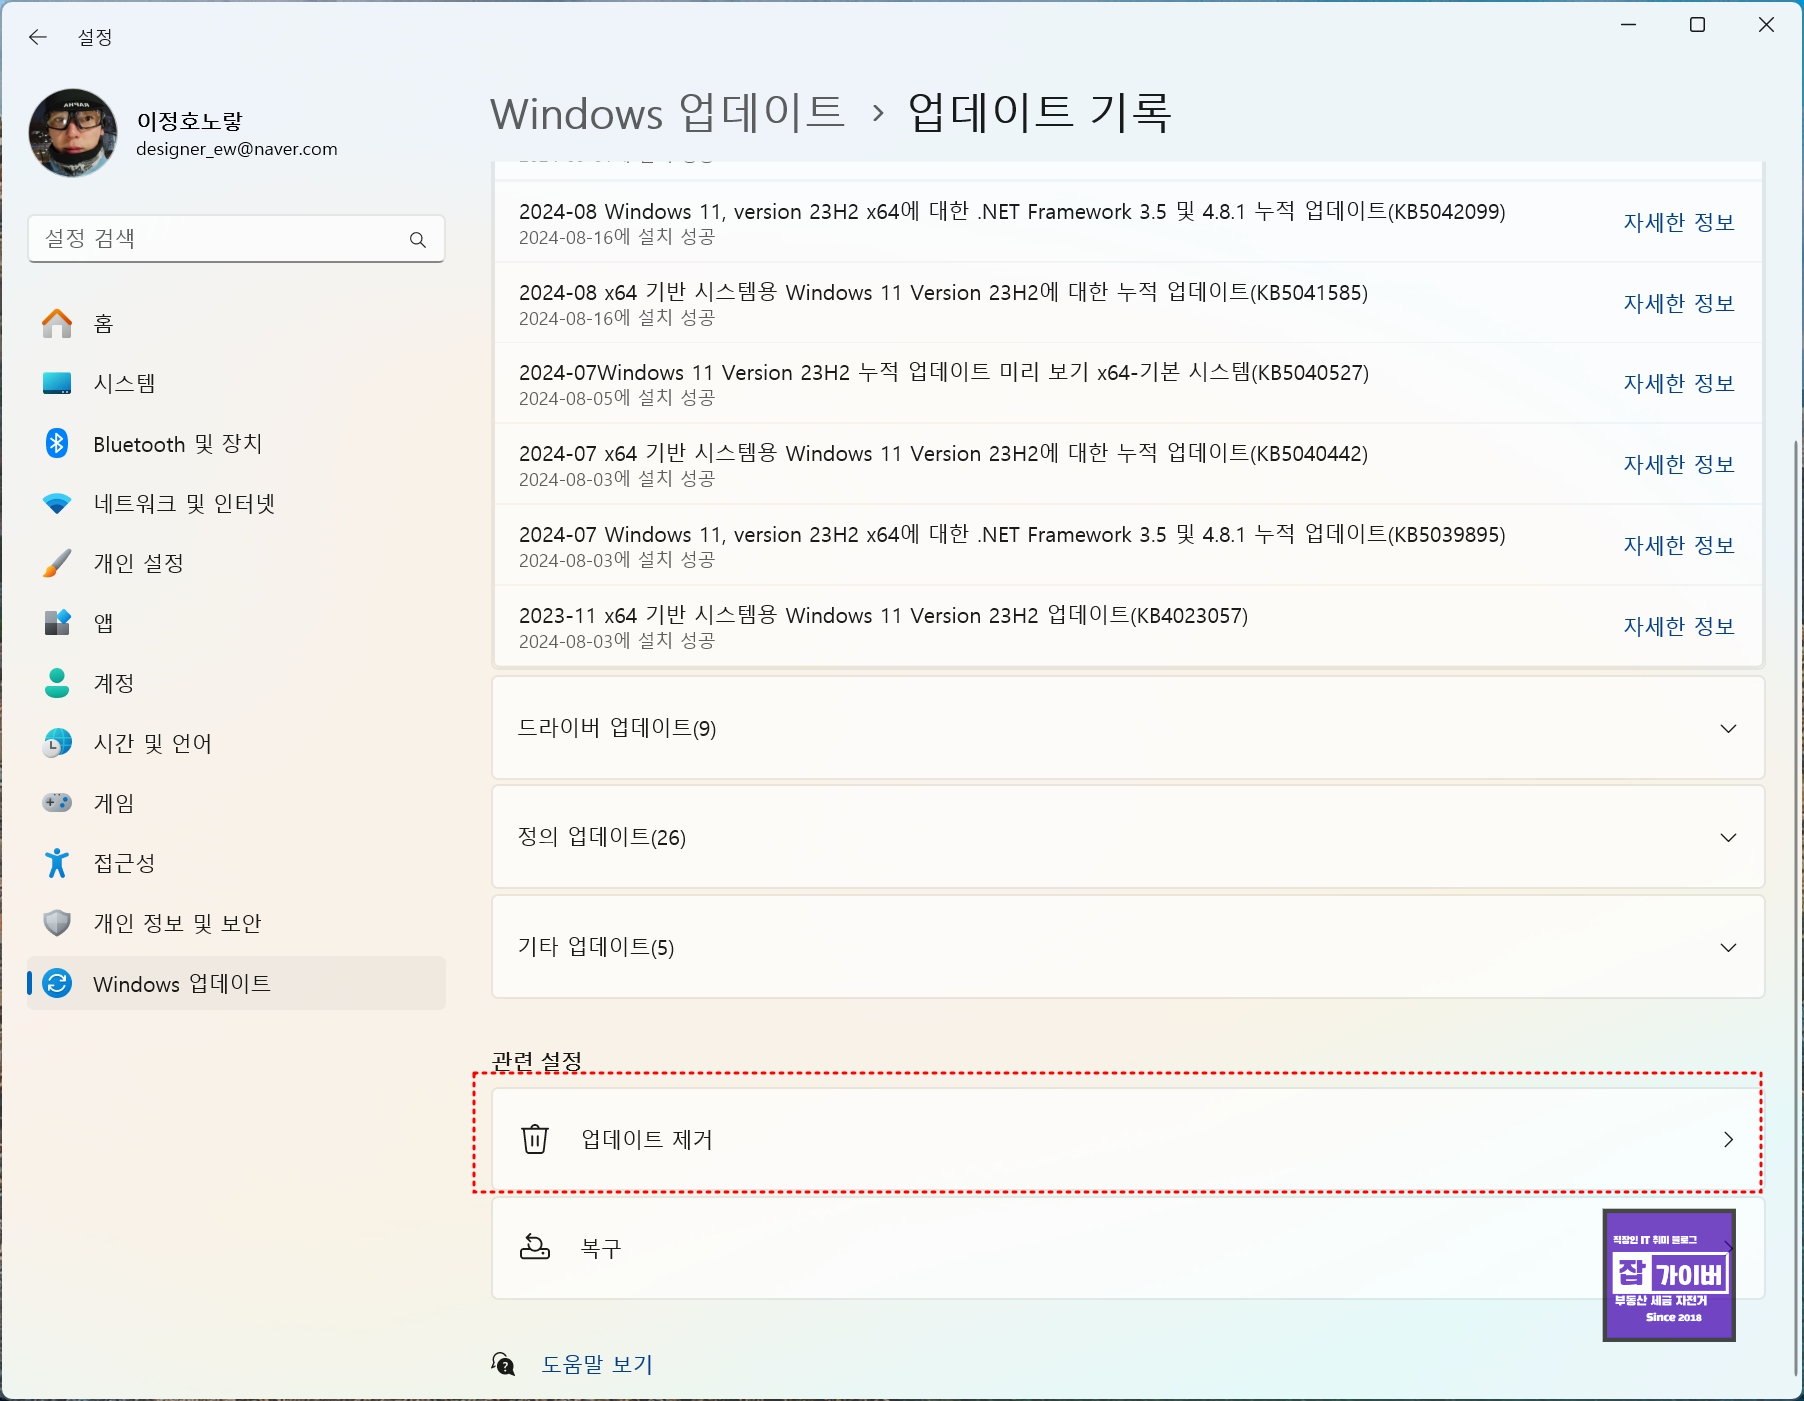
Task: Open the 시간 및 언어 globe clock icon
Action: [57, 743]
